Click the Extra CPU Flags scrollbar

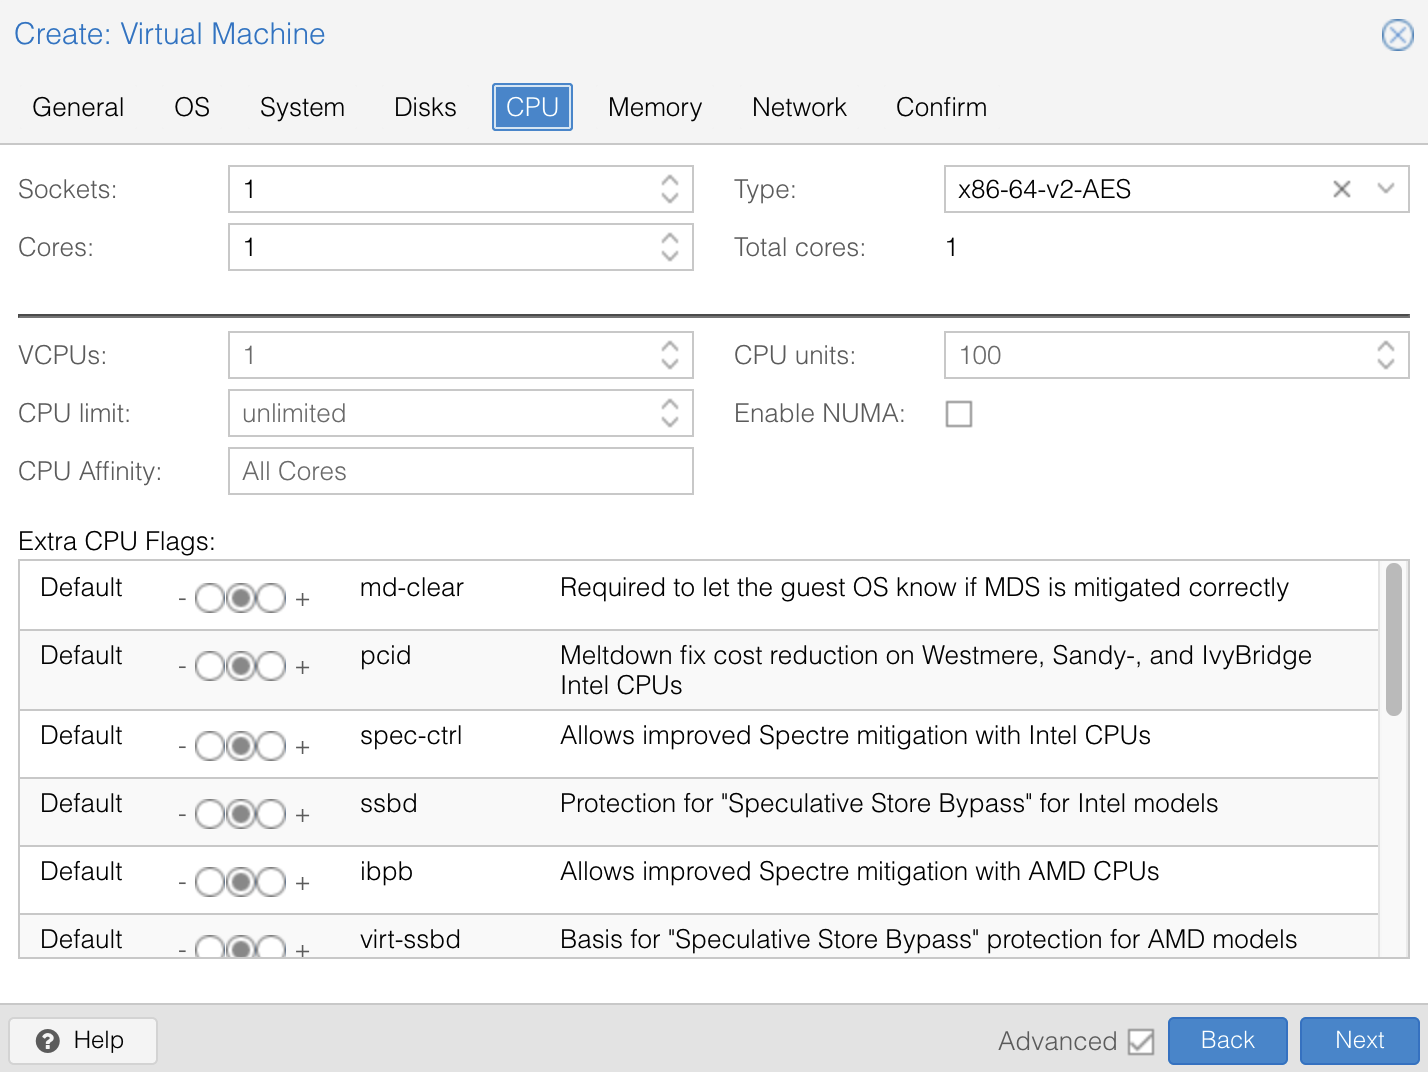(x=1393, y=640)
